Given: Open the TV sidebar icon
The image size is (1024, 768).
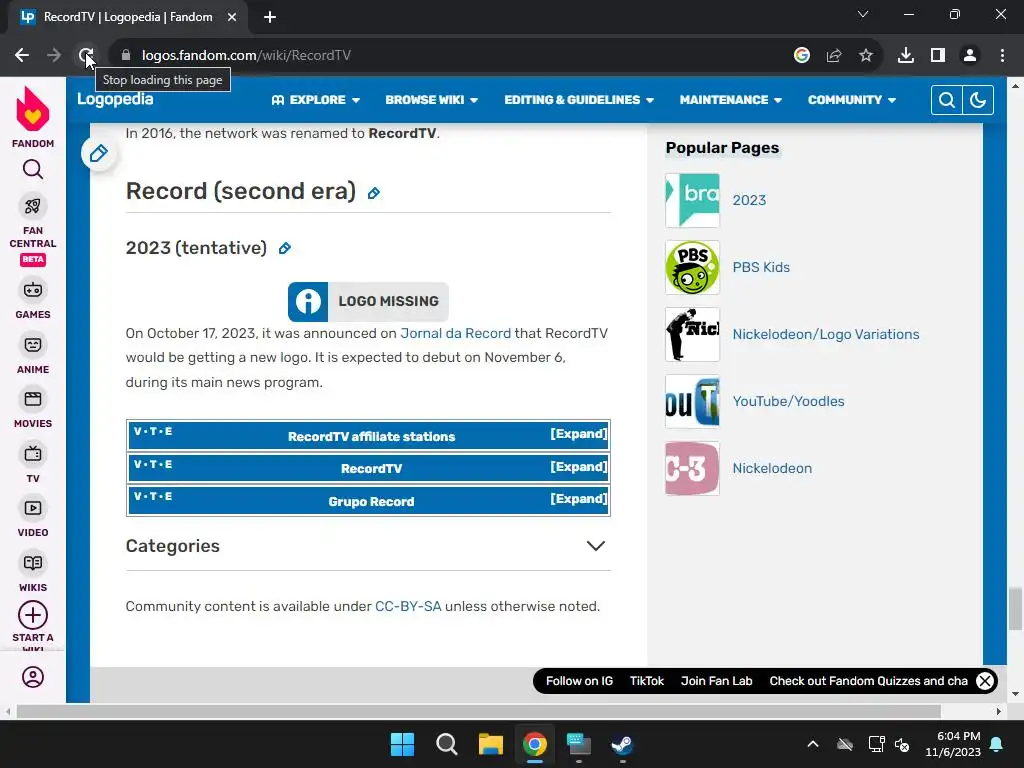Looking at the screenshot, I should (x=33, y=454).
